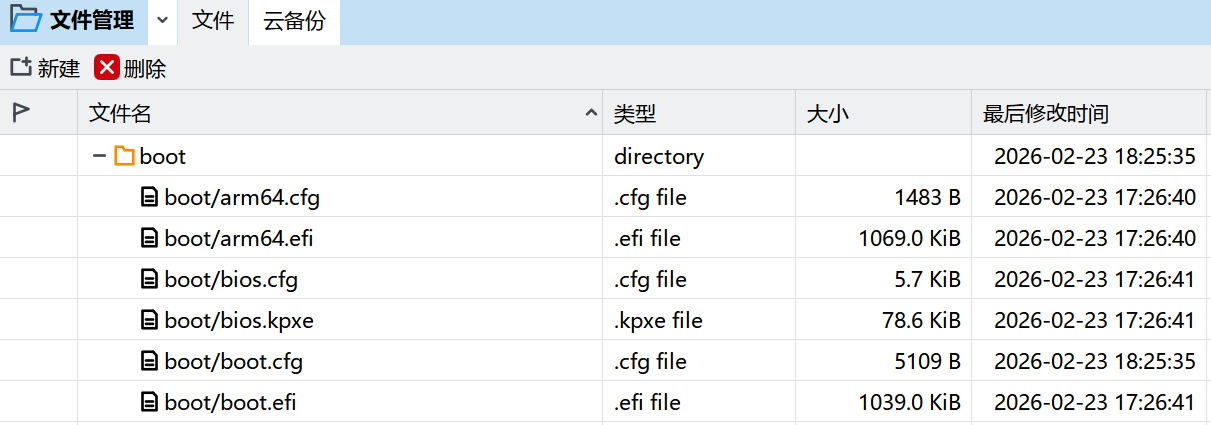Select the file boot/boot.efi
The image size is (1211, 425).
tap(231, 402)
